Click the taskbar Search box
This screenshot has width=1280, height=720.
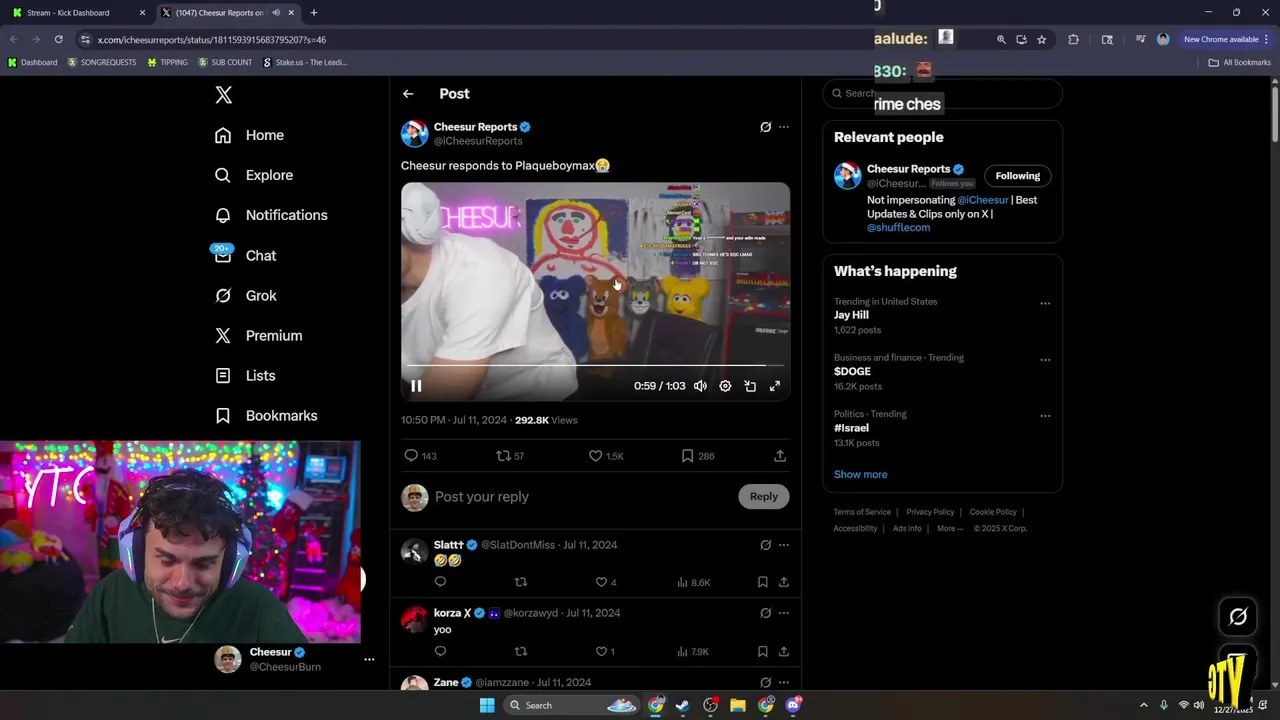point(571,706)
